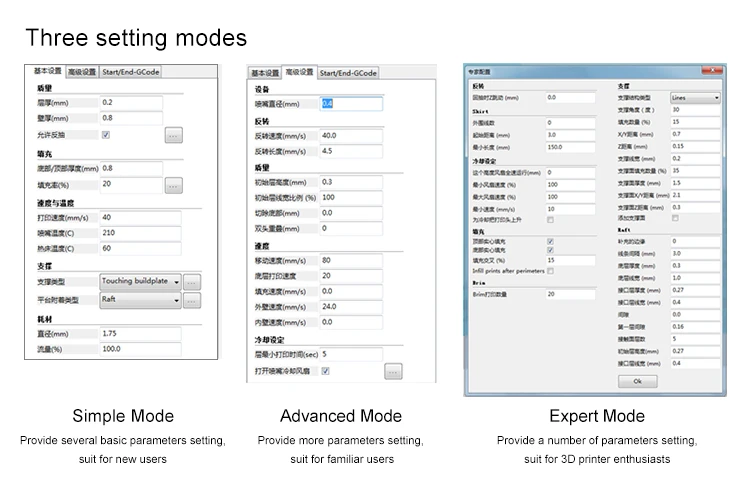Click Expert window field showing 150.0
The height and width of the screenshot is (488, 750).
tap(571, 147)
